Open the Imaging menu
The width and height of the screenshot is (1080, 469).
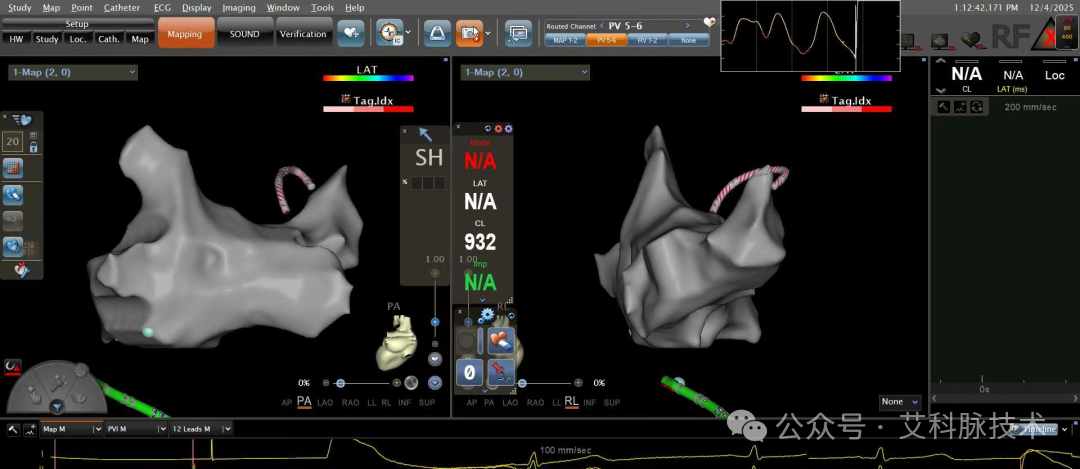click(238, 8)
